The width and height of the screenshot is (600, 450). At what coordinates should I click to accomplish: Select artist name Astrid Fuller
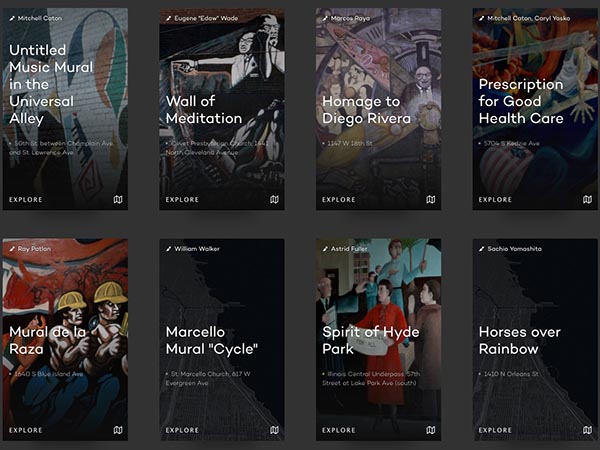click(349, 249)
